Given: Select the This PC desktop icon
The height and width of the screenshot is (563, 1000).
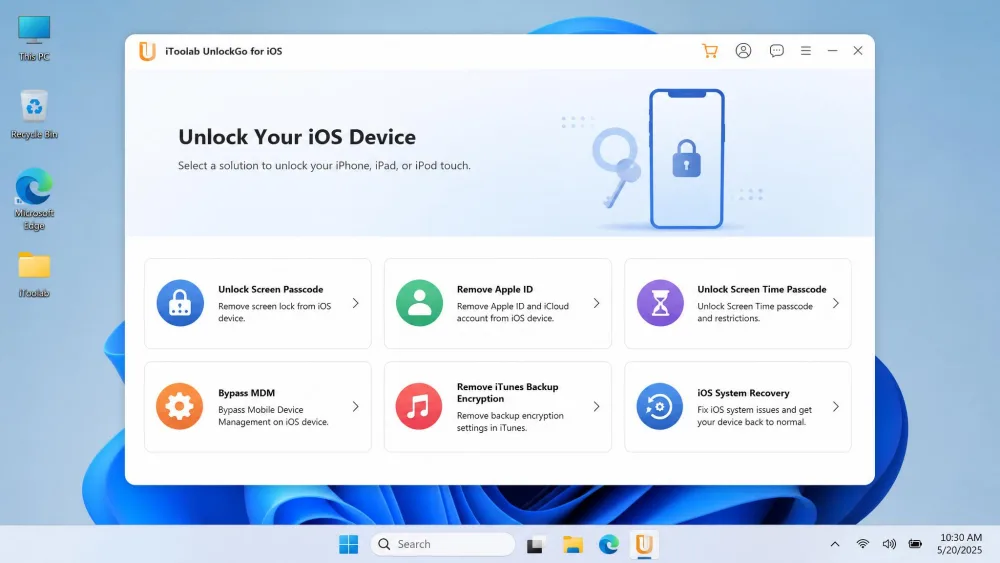Looking at the screenshot, I should [x=34, y=38].
